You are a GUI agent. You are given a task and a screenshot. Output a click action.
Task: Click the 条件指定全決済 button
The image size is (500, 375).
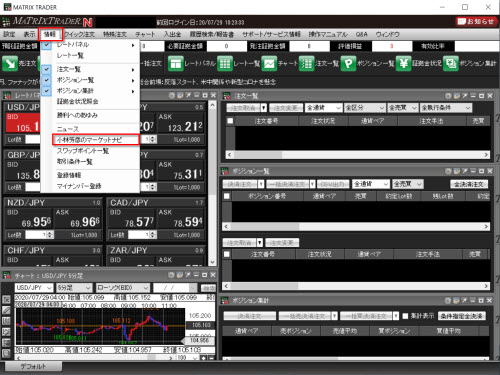click(462, 316)
